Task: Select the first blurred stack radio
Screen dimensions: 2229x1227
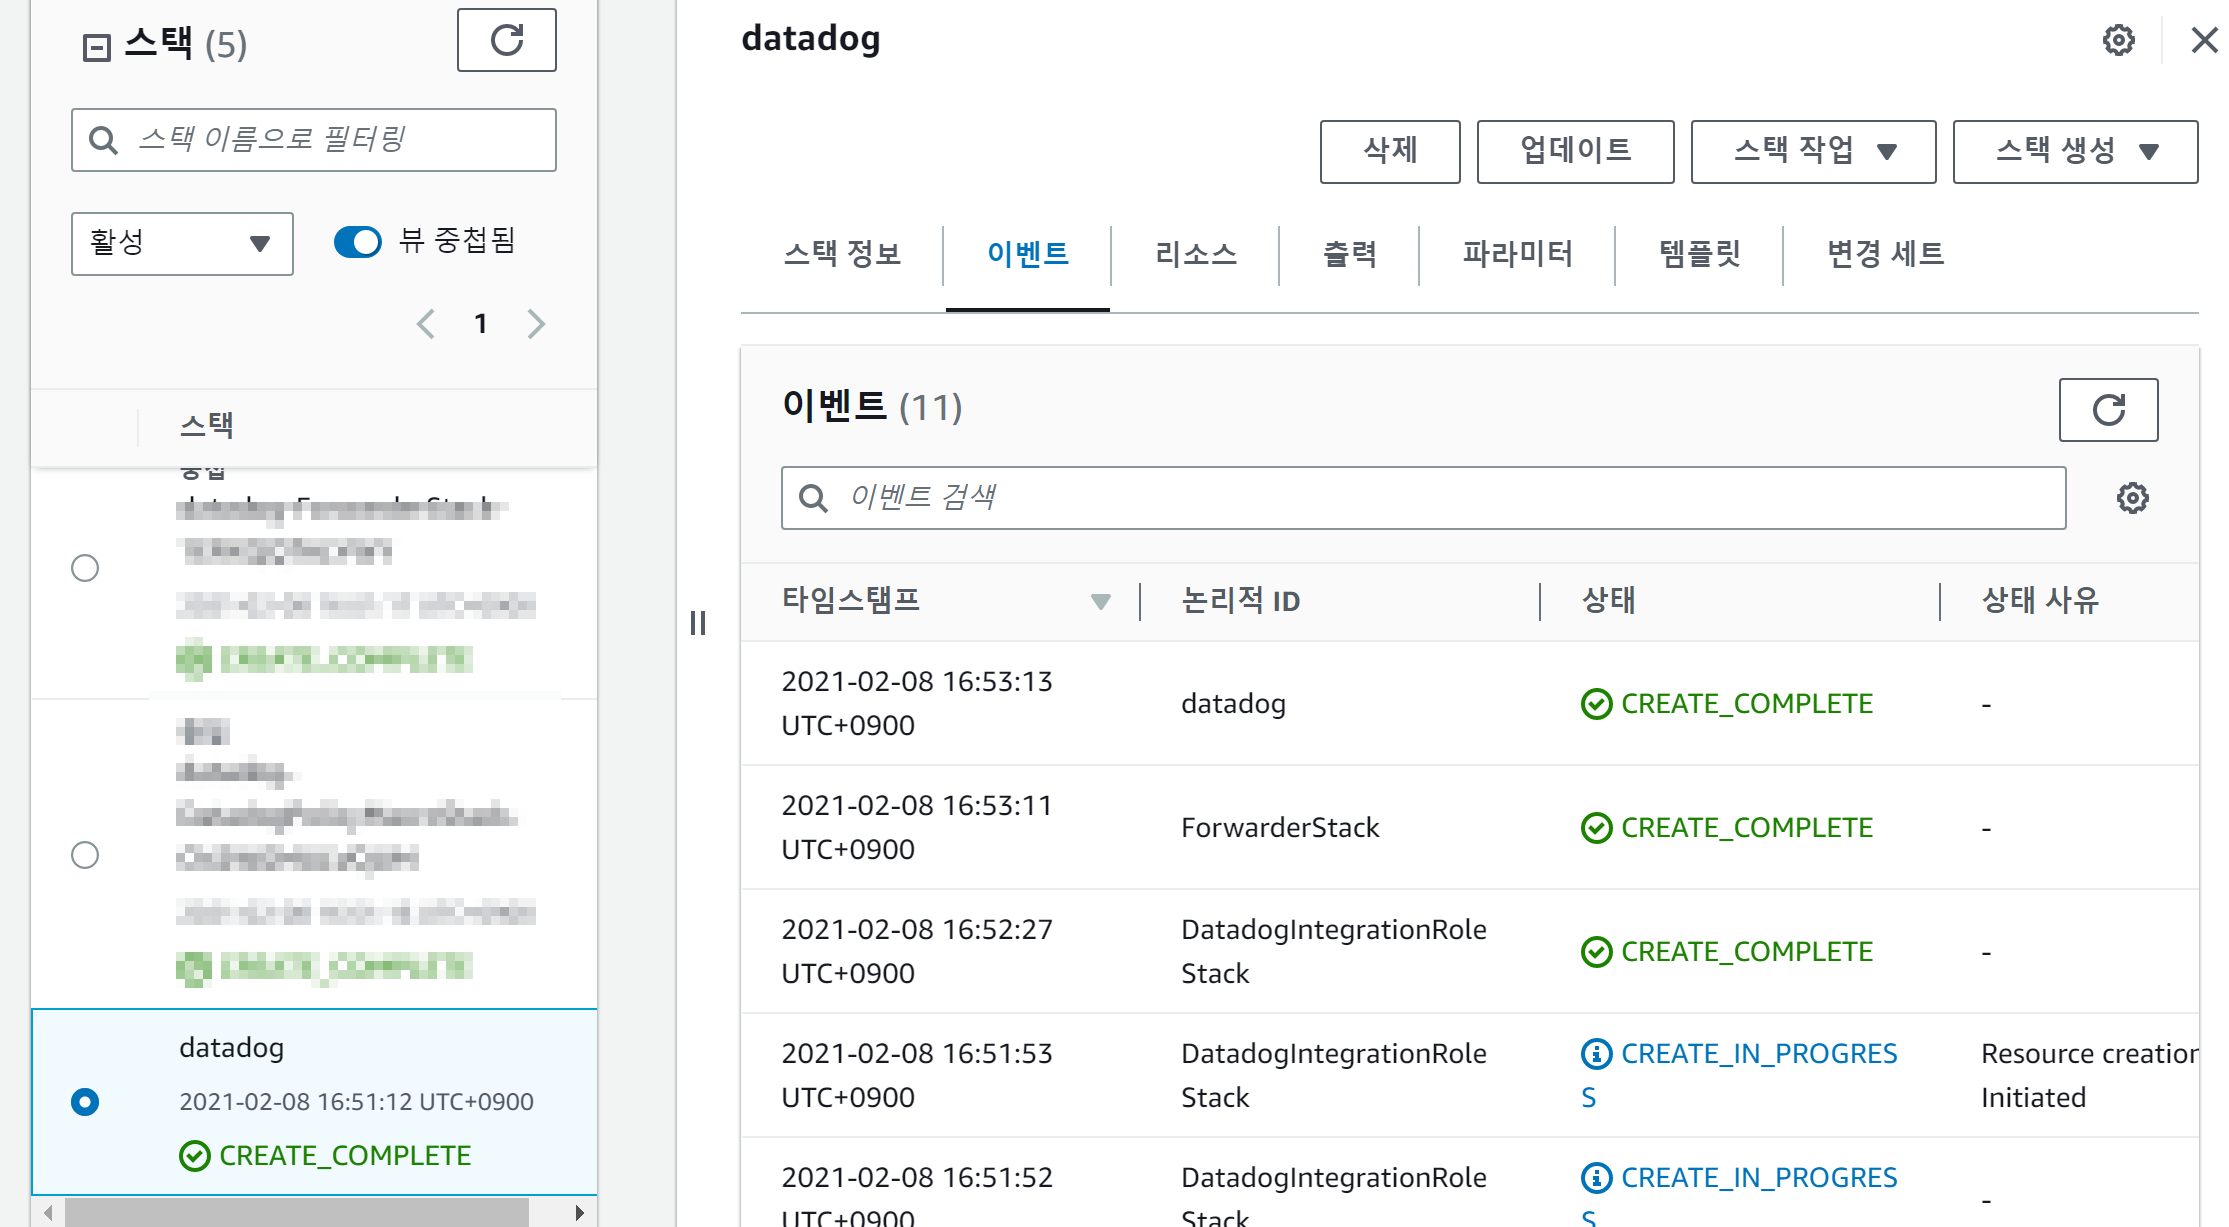Action: click(x=85, y=568)
